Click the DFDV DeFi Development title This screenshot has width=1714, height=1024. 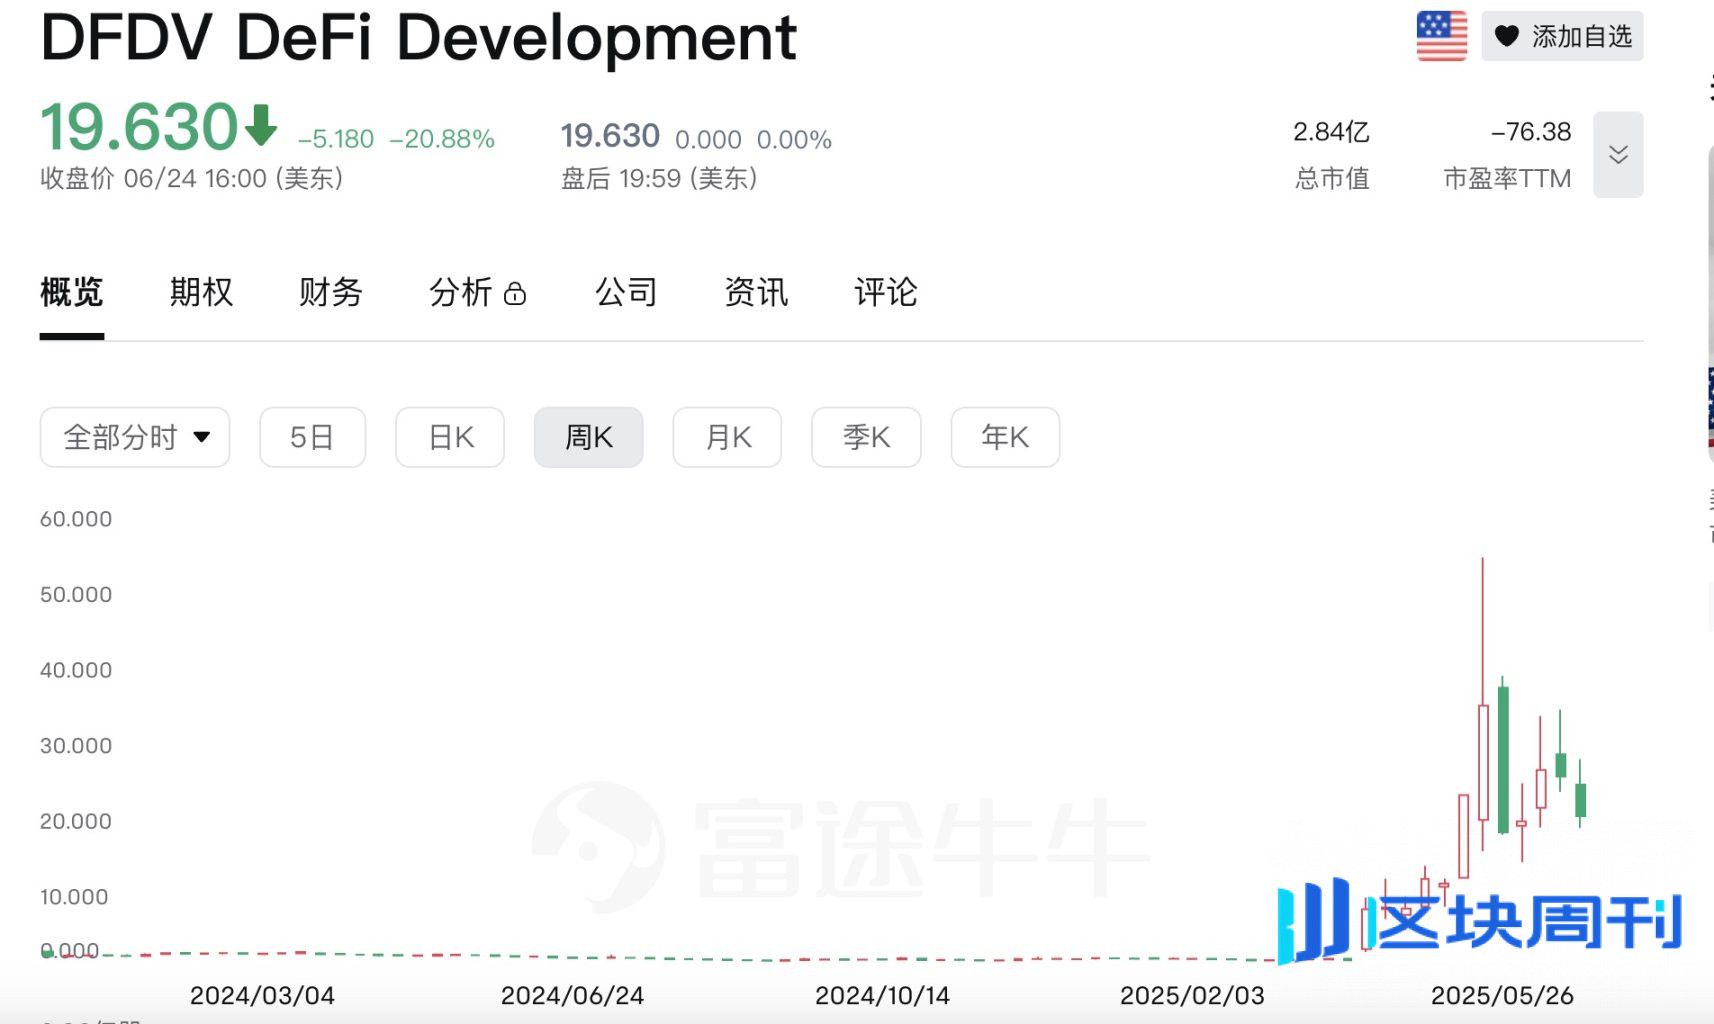(x=418, y=38)
